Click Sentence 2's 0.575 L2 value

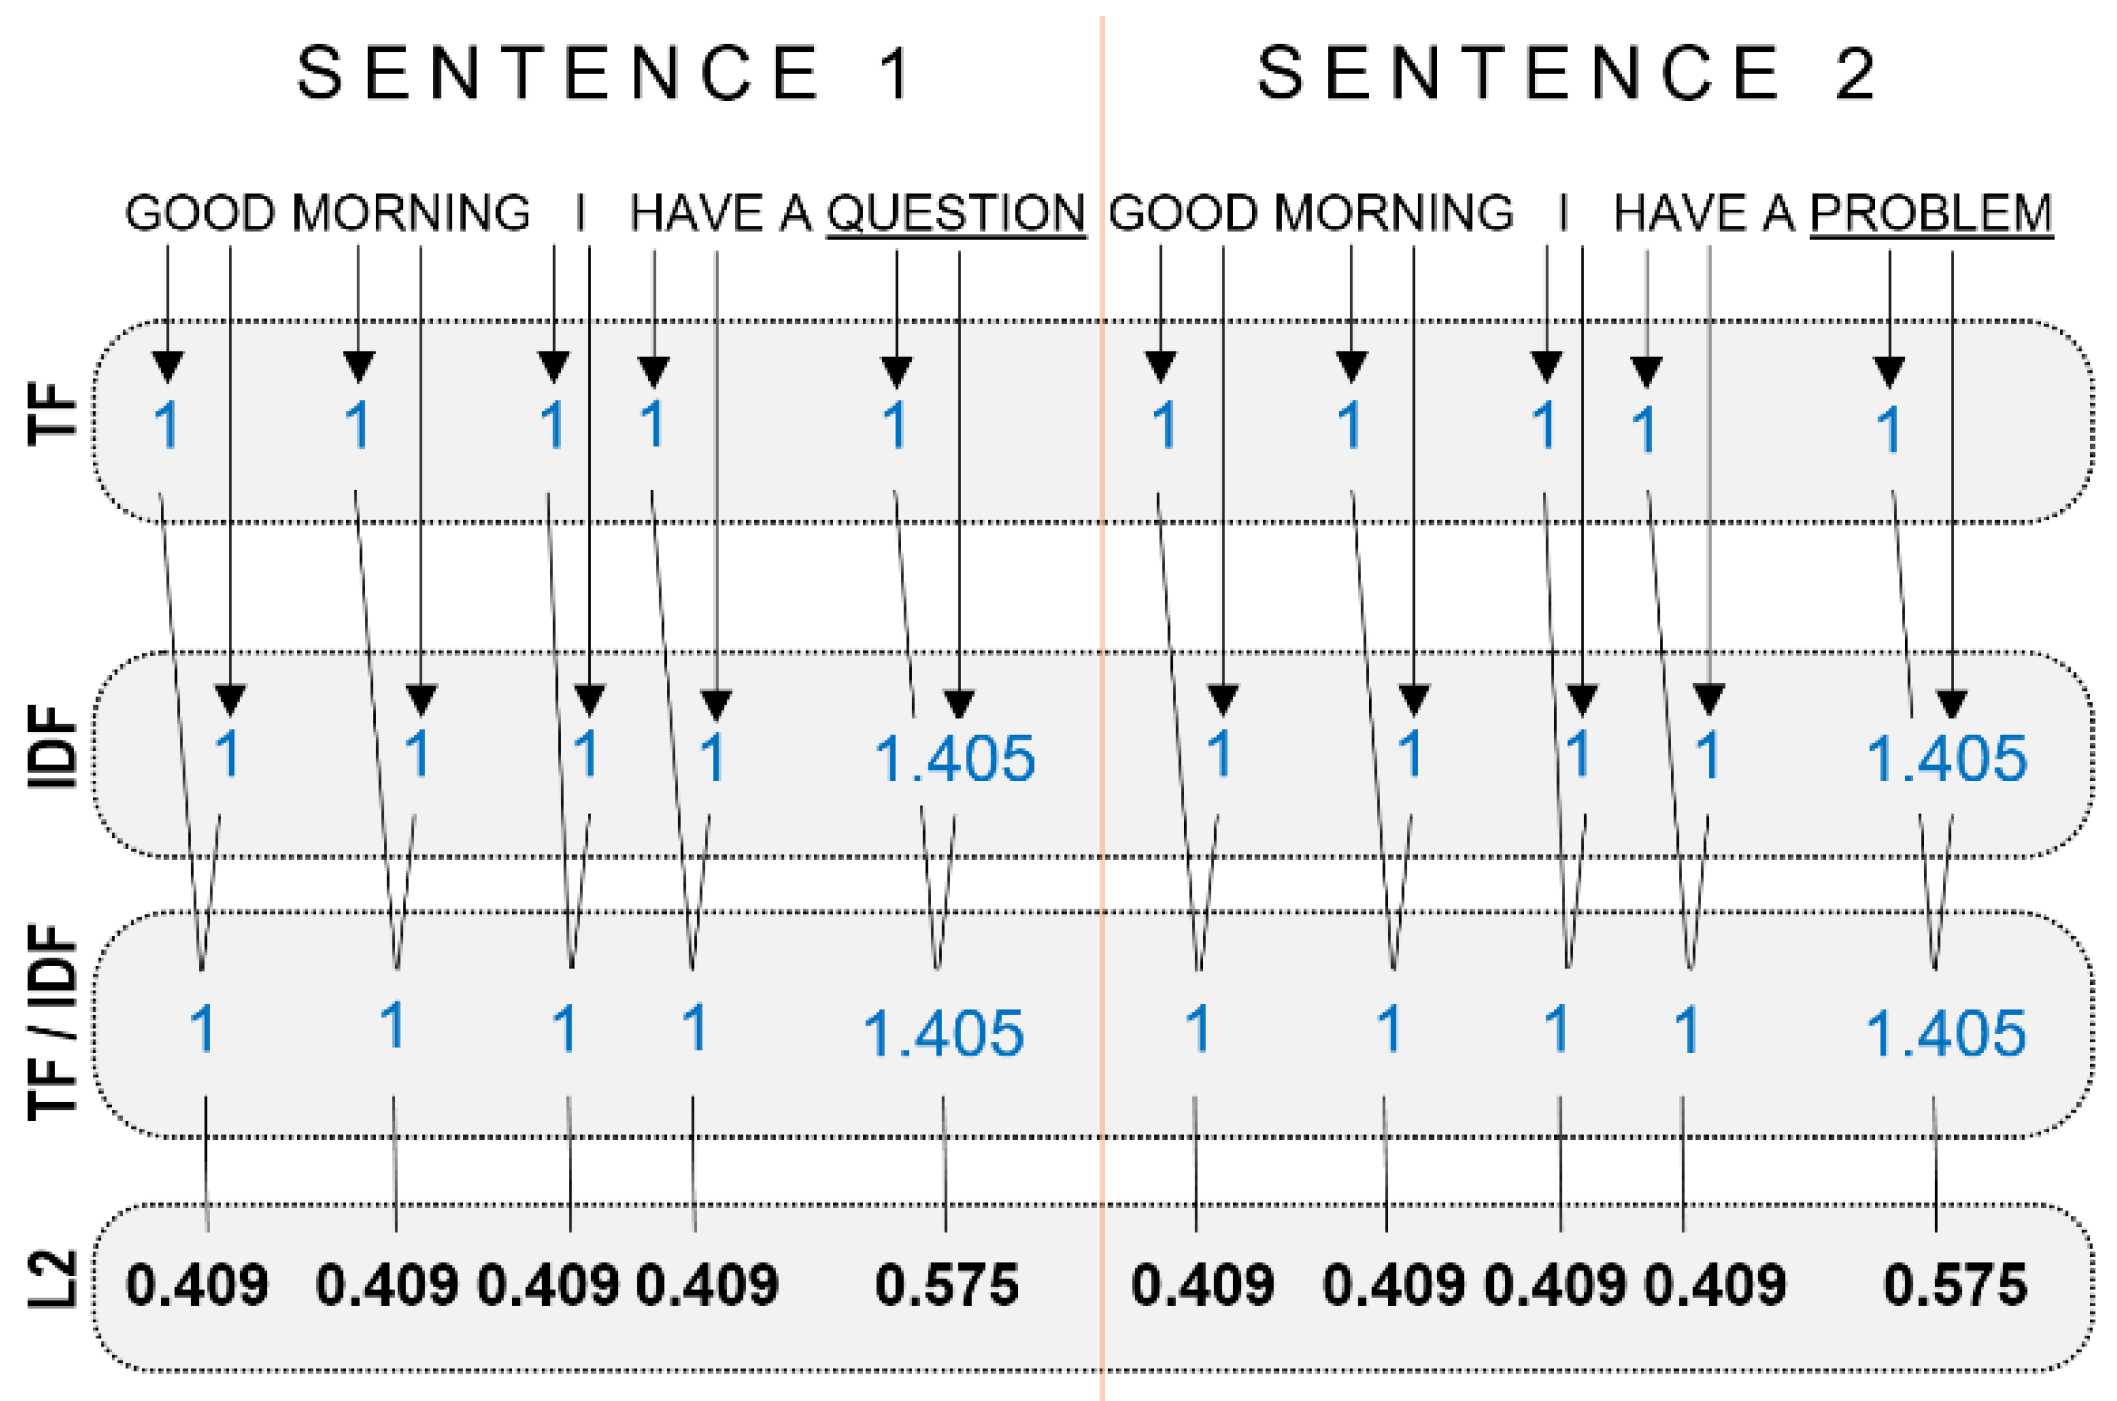(1955, 1285)
